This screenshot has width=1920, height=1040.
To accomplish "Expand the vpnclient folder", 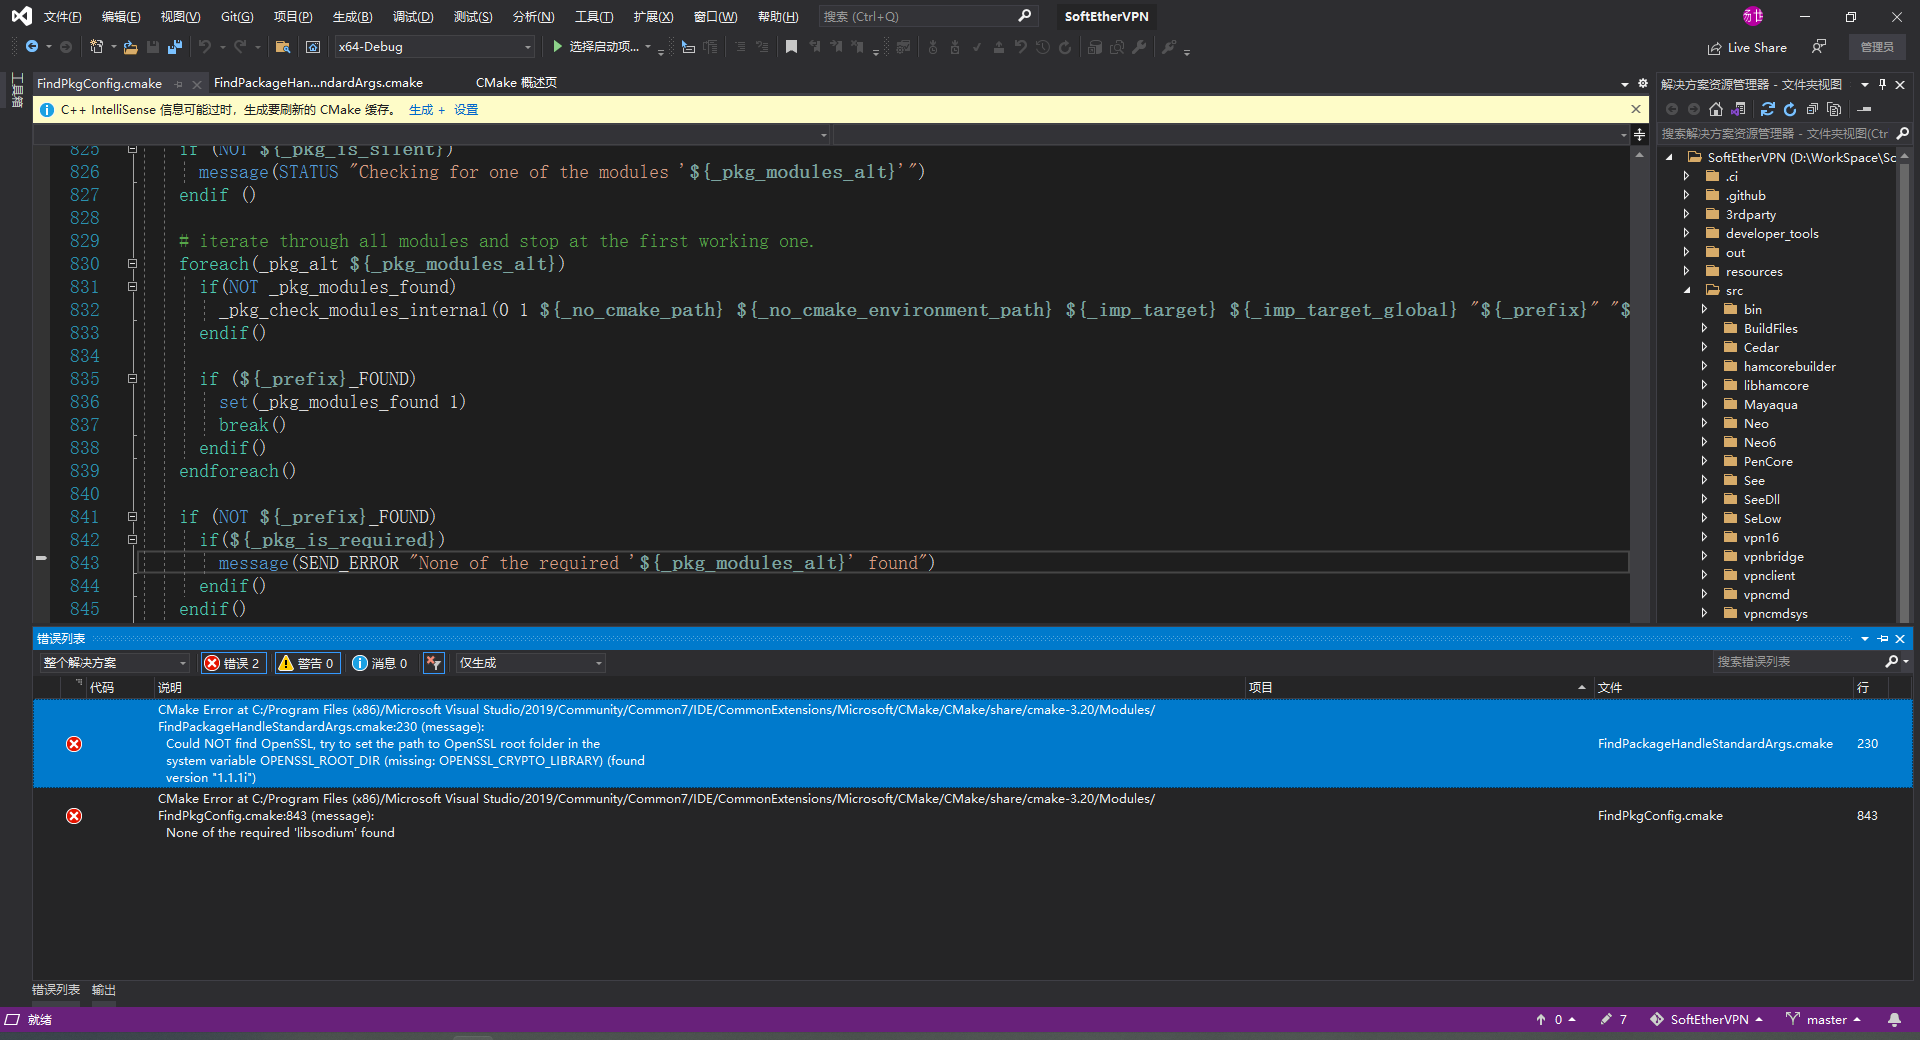I will pos(1705,575).
